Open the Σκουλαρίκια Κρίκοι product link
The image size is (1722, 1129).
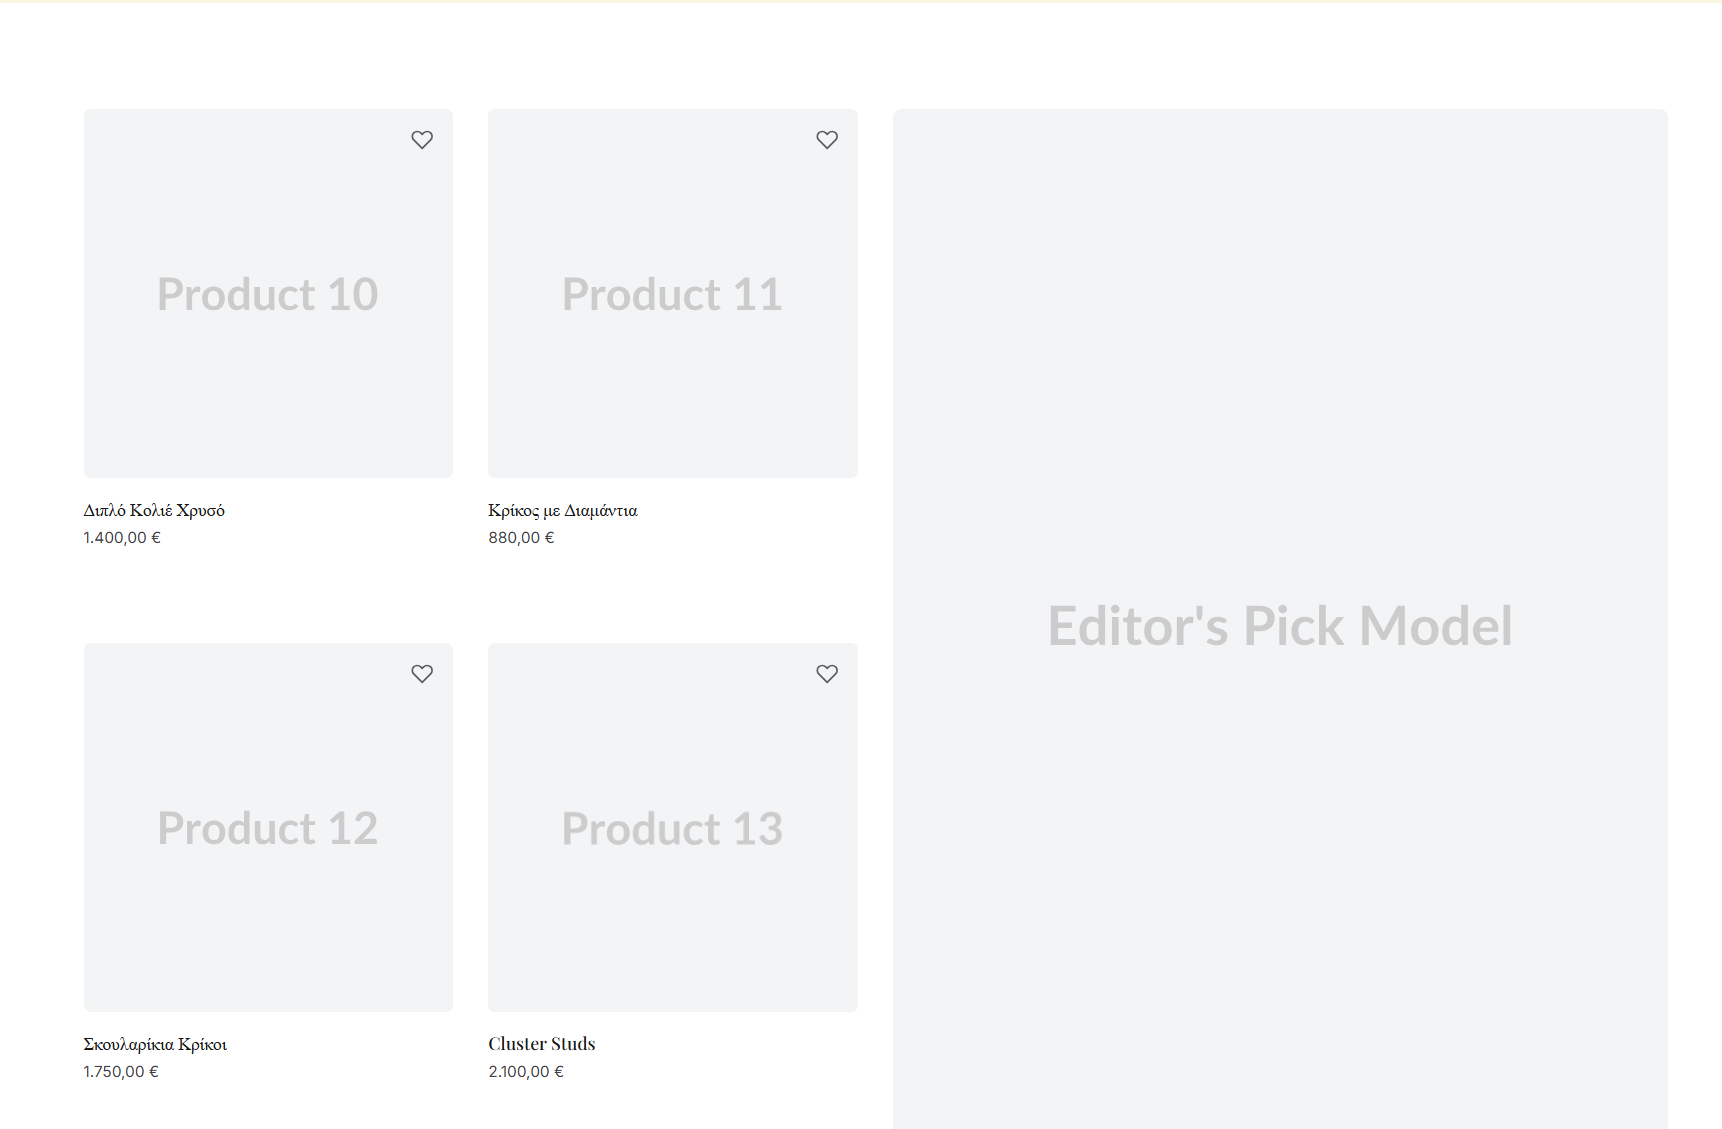coord(155,1043)
